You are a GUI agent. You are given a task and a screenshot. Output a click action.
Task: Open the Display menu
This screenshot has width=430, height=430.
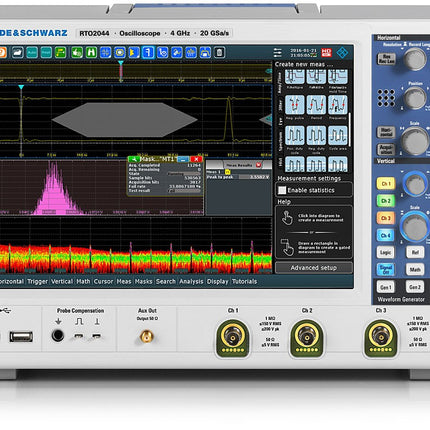(217, 281)
